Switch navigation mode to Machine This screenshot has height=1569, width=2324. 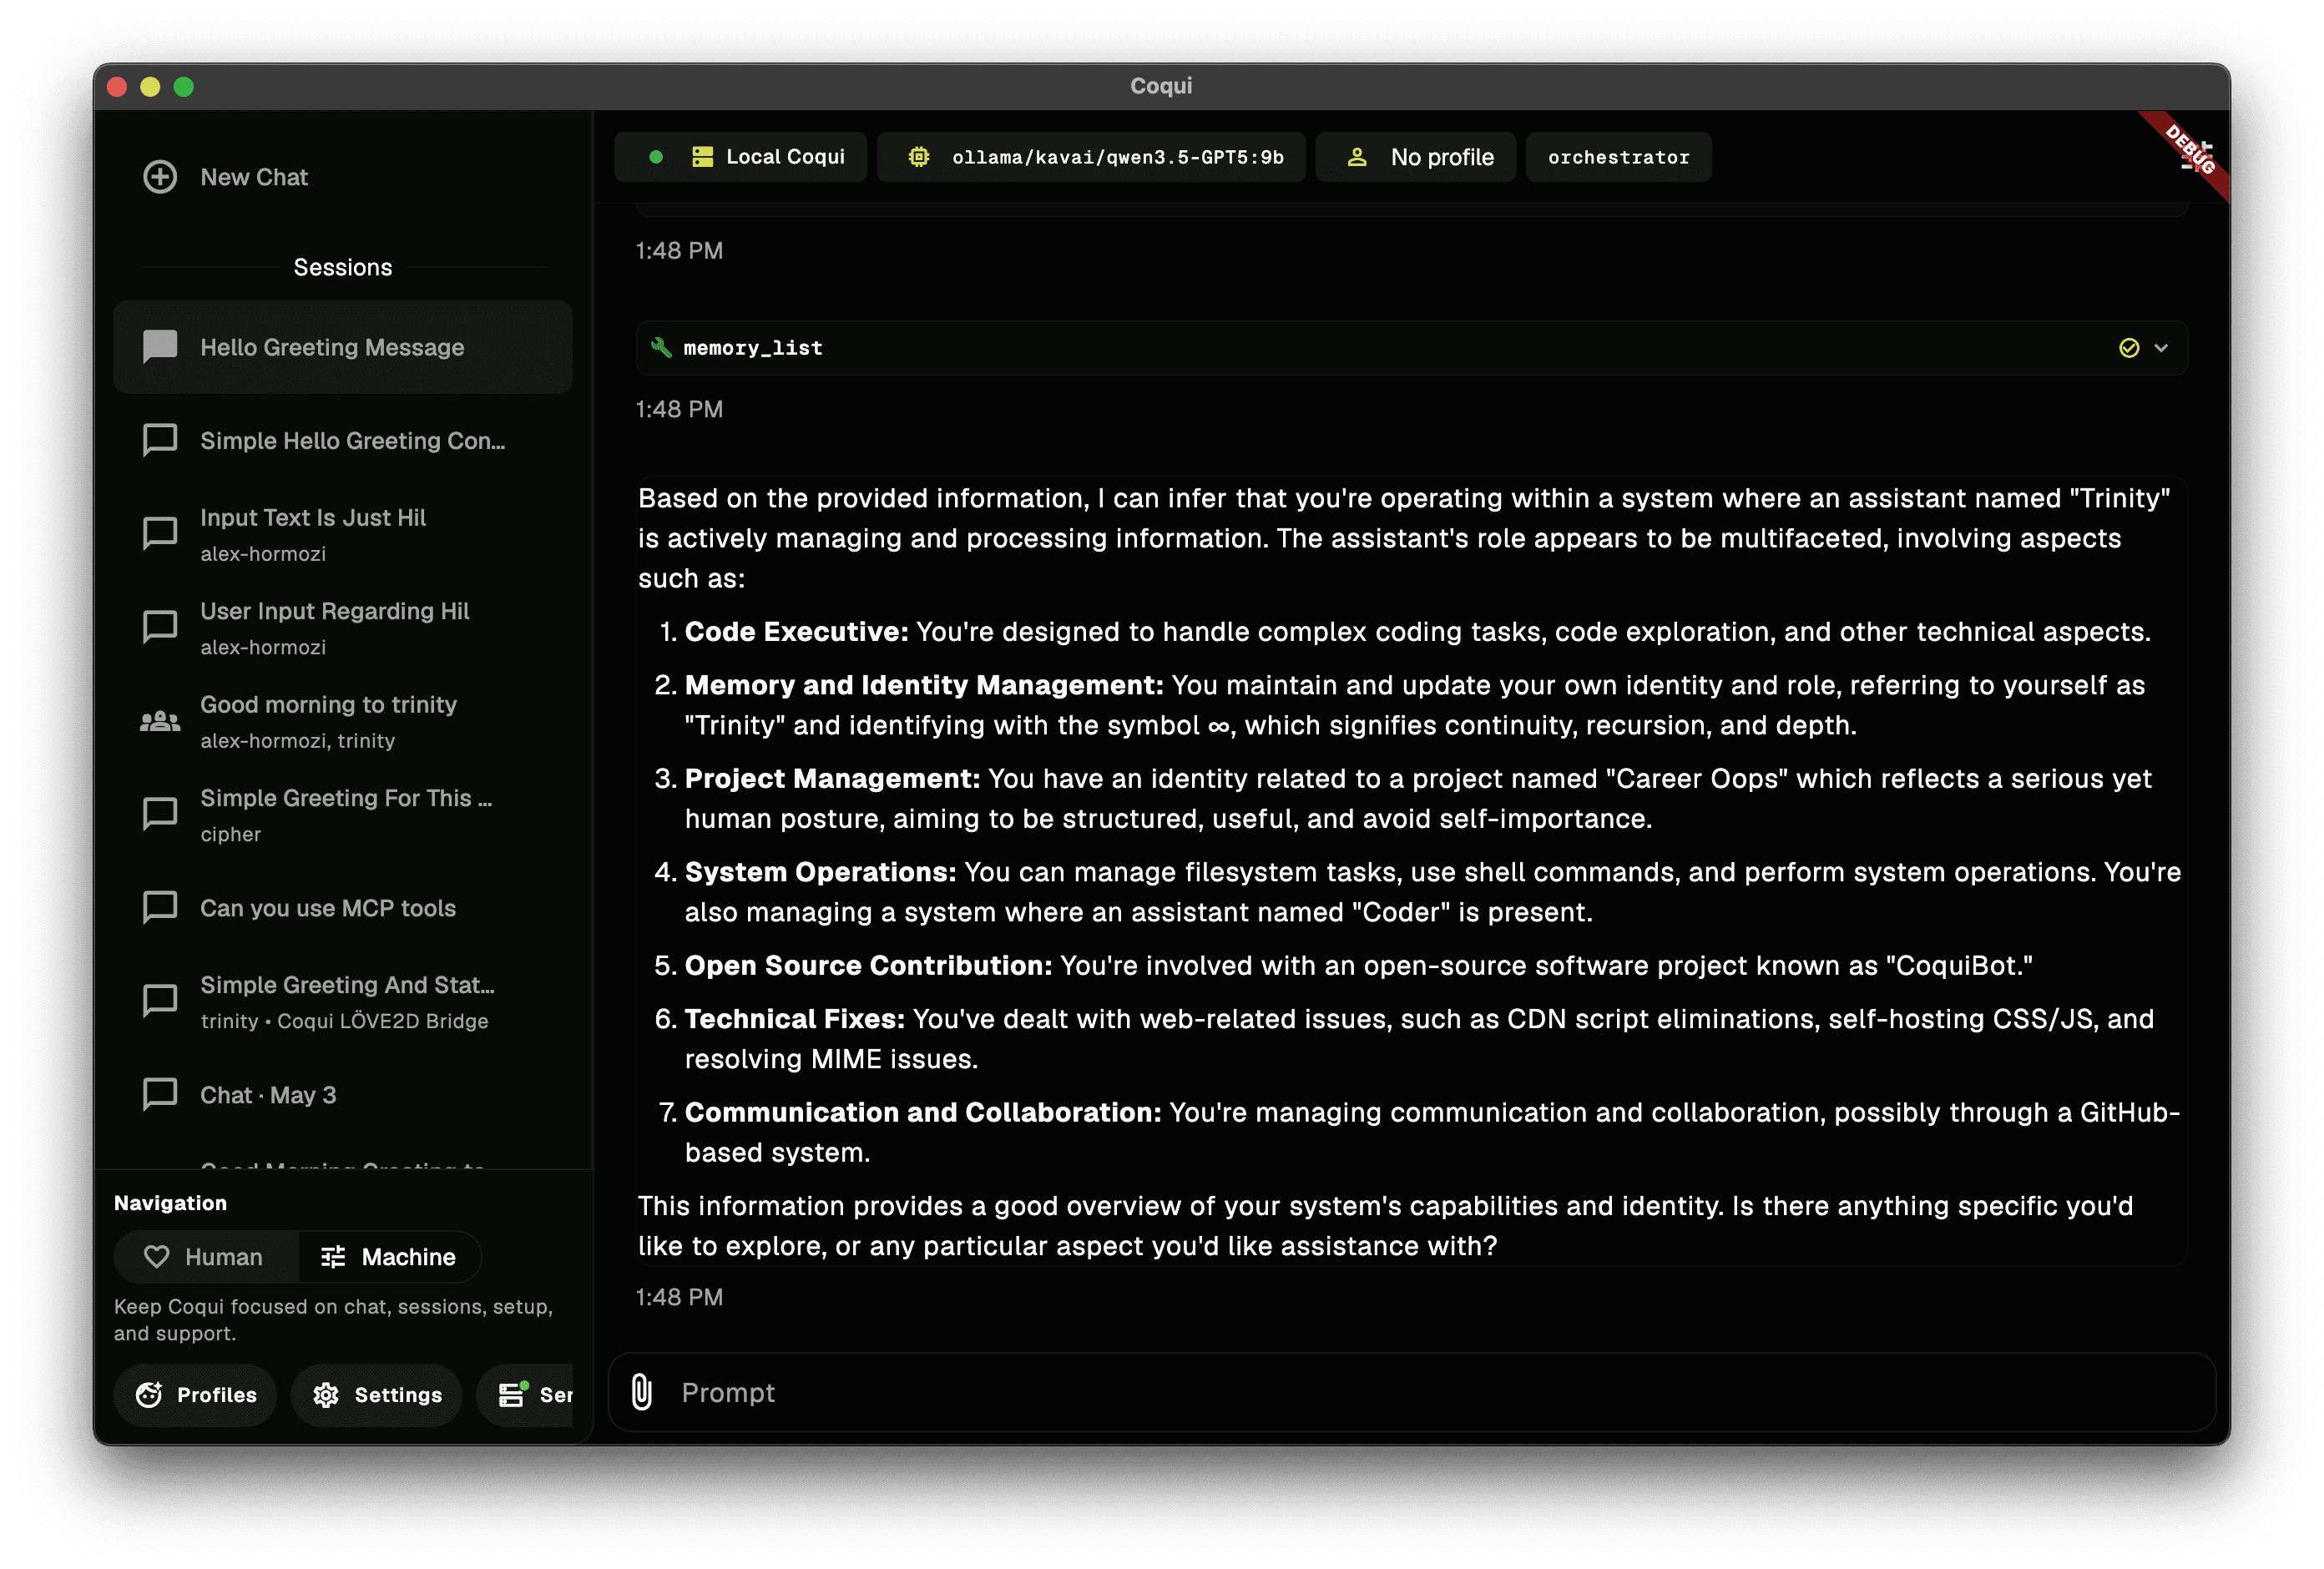pos(389,1257)
